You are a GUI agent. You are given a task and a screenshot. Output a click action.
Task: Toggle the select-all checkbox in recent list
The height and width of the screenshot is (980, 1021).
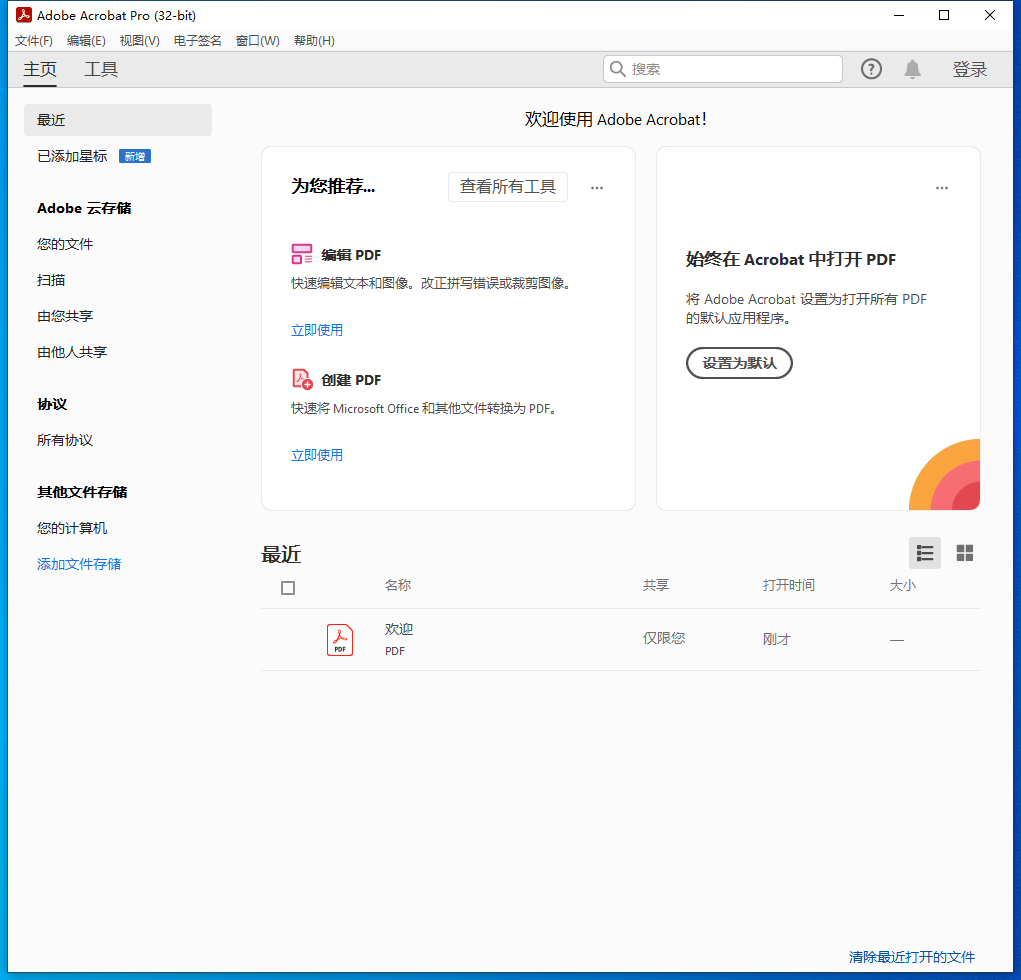pos(288,588)
